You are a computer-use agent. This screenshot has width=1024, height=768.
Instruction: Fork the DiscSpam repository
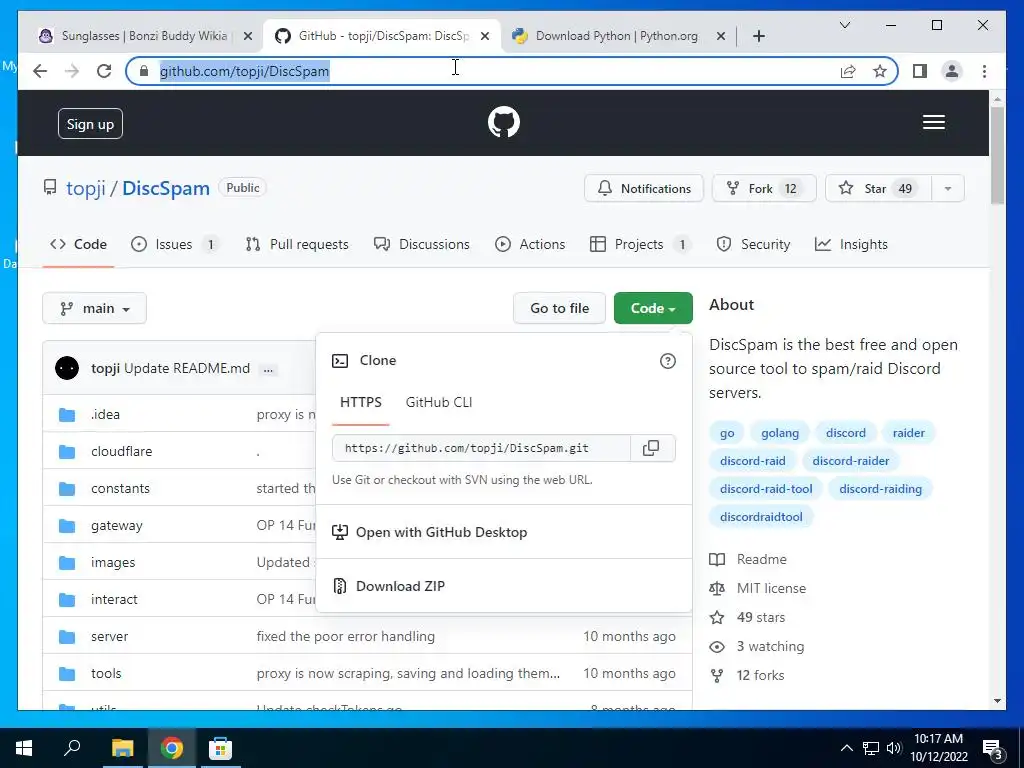click(764, 189)
